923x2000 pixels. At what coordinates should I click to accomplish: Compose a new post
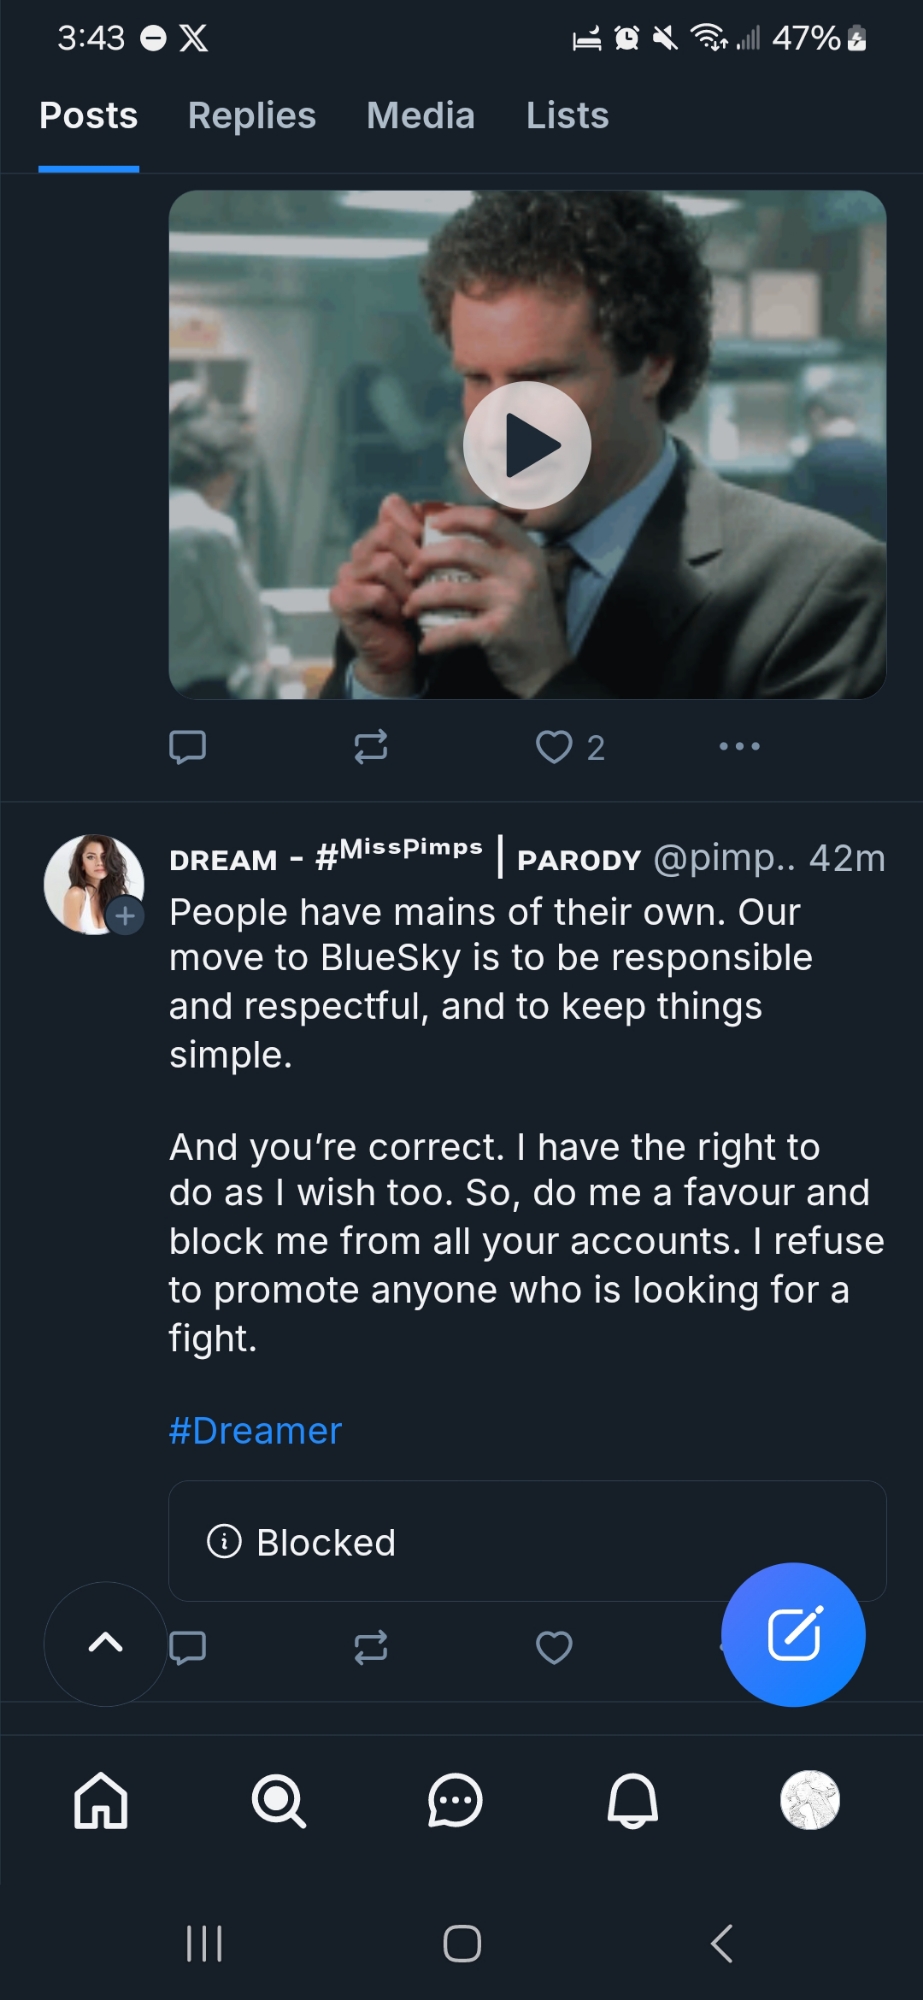[x=793, y=1634]
